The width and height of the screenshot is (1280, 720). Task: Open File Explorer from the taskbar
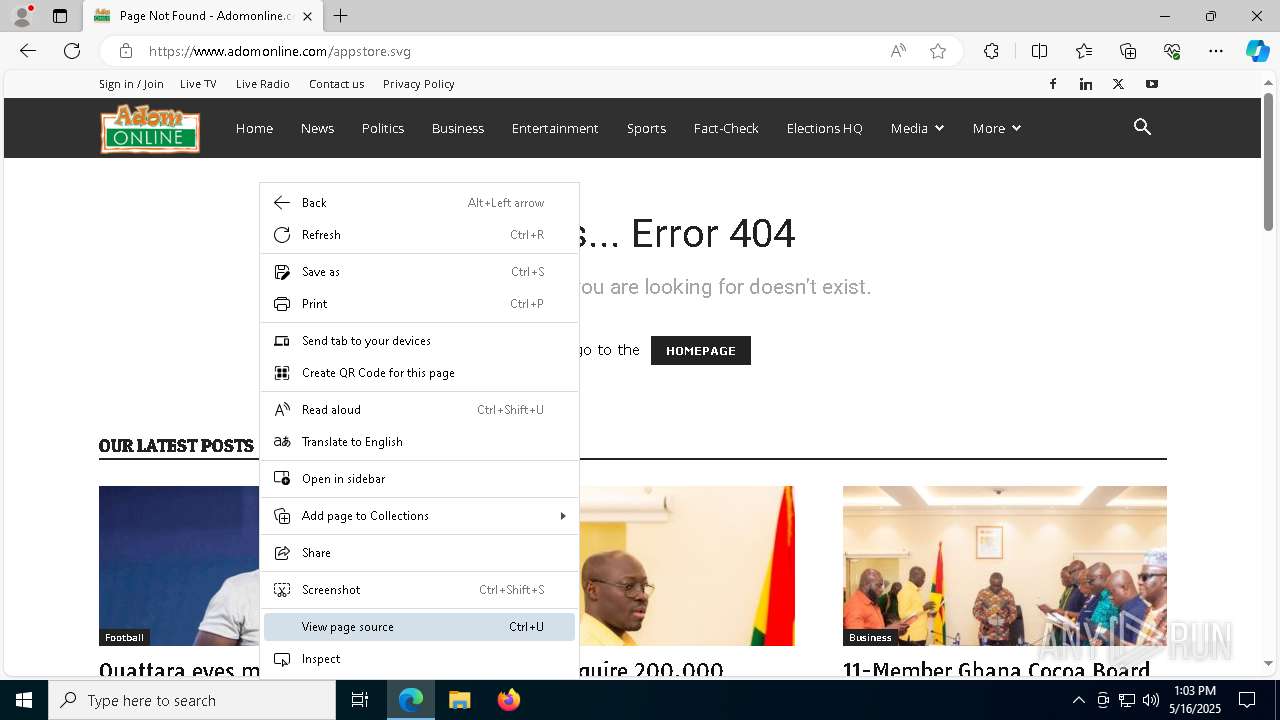click(x=460, y=700)
